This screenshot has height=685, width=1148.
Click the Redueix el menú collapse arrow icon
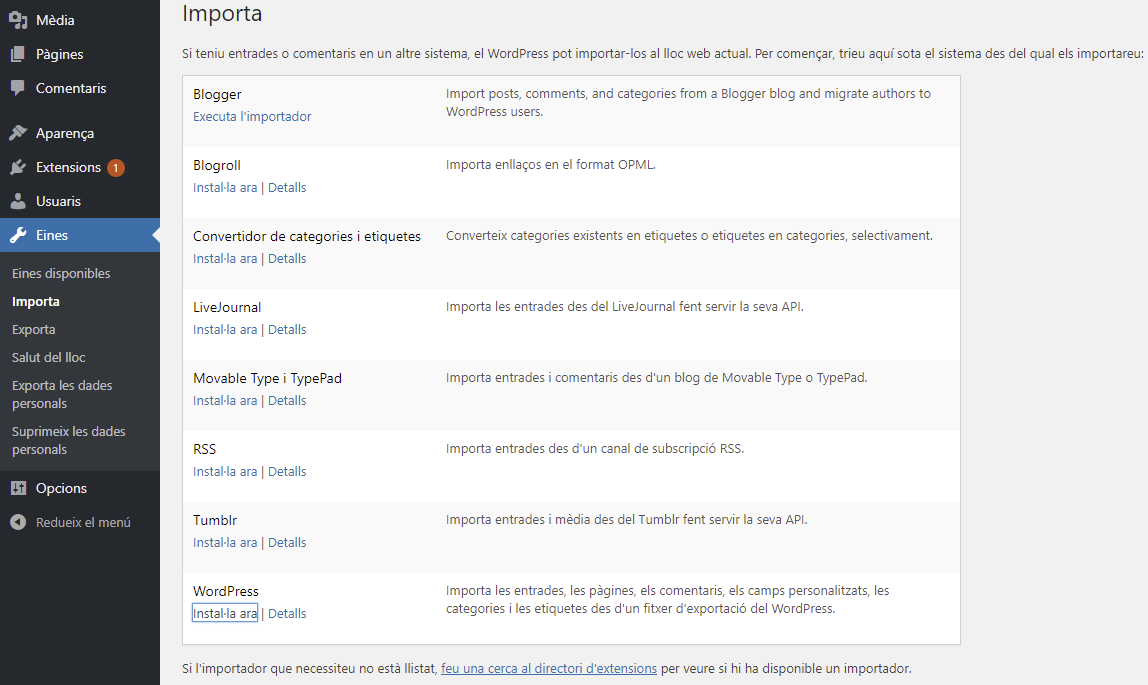point(18,523)
